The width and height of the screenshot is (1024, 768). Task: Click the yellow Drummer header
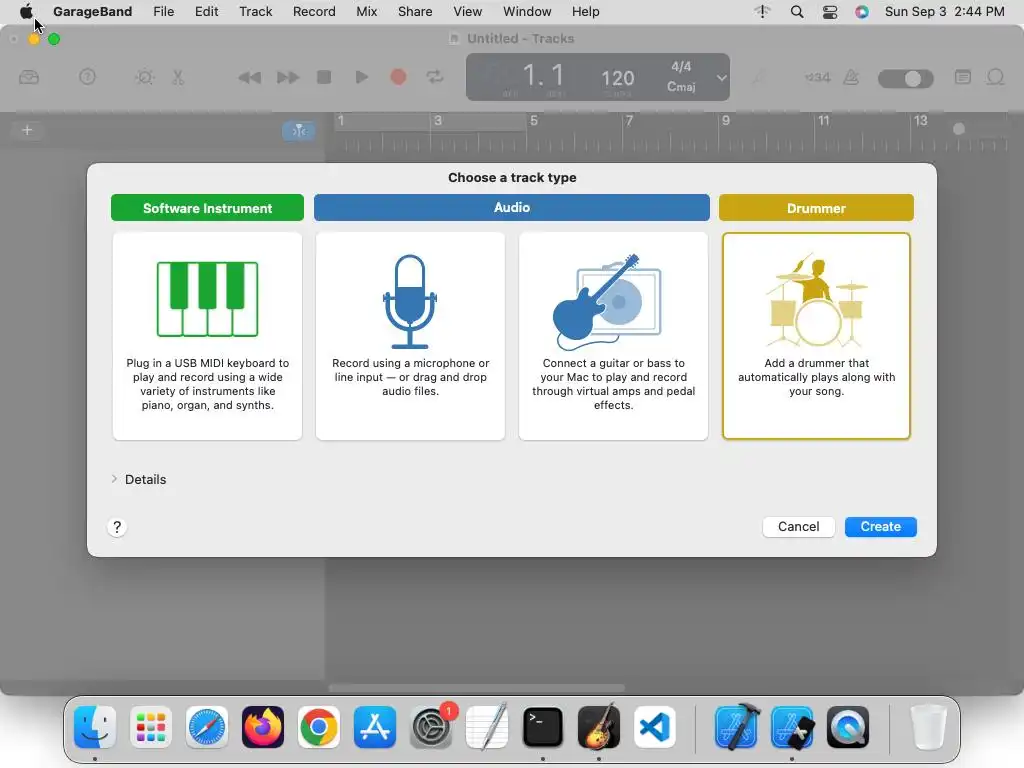click(816, 208)
